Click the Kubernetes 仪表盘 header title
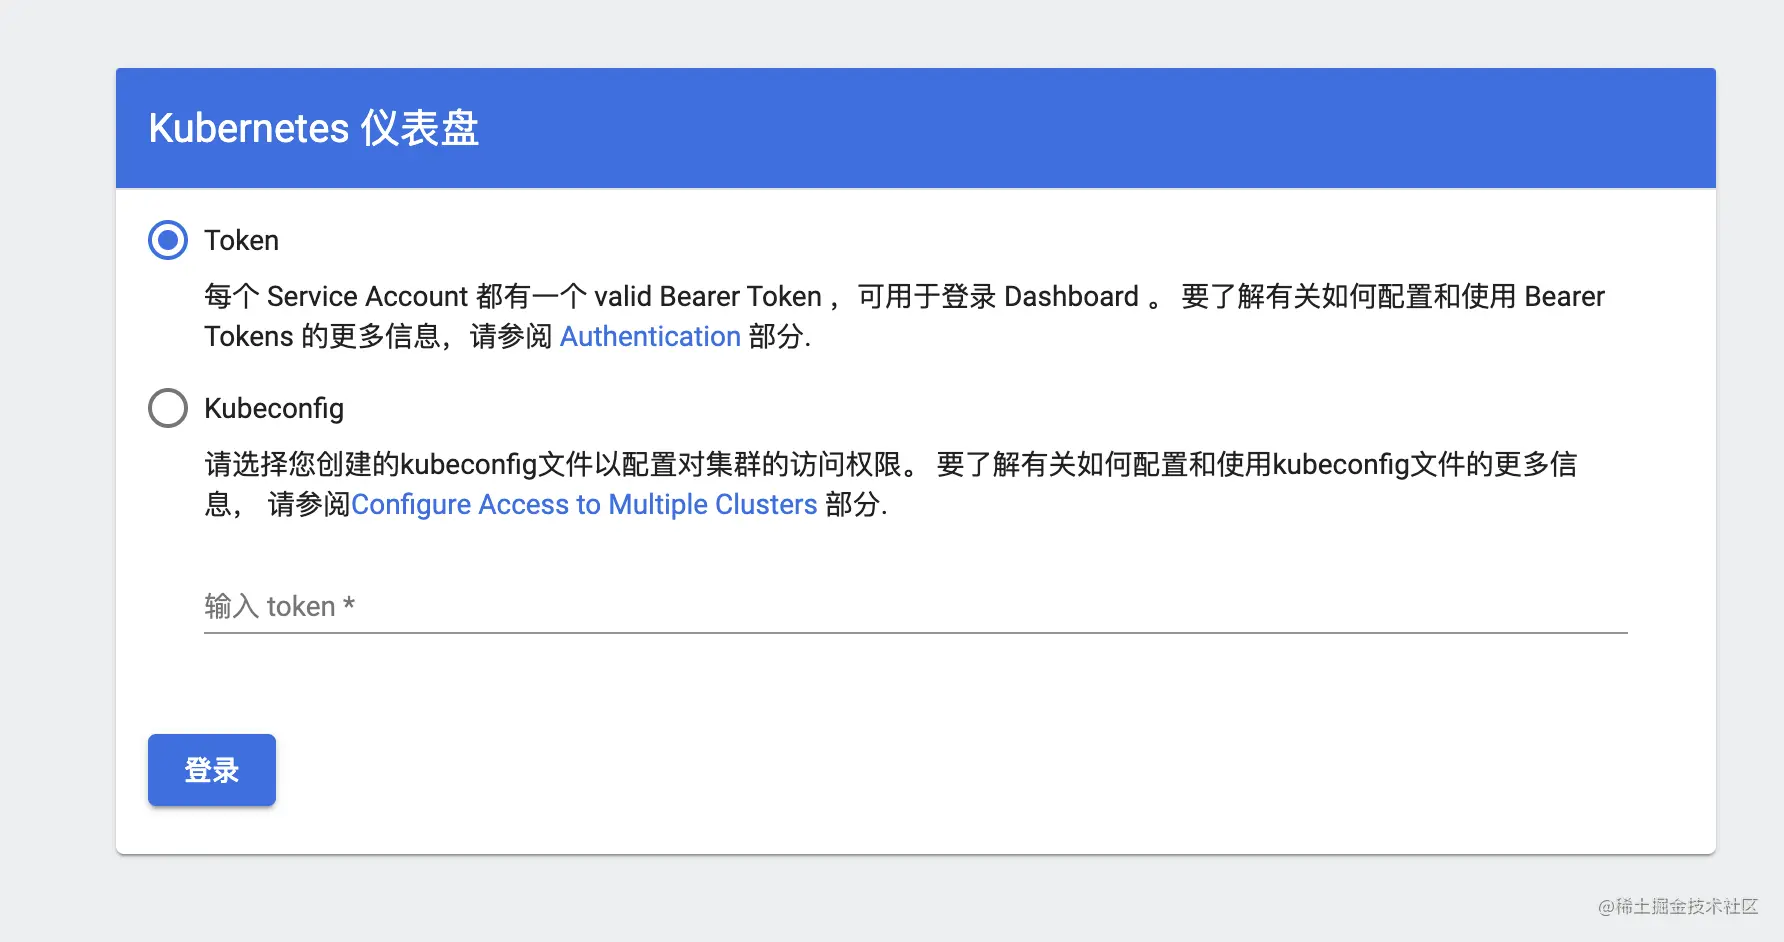This screenshot has width=1784, height=942. point(314,128)
